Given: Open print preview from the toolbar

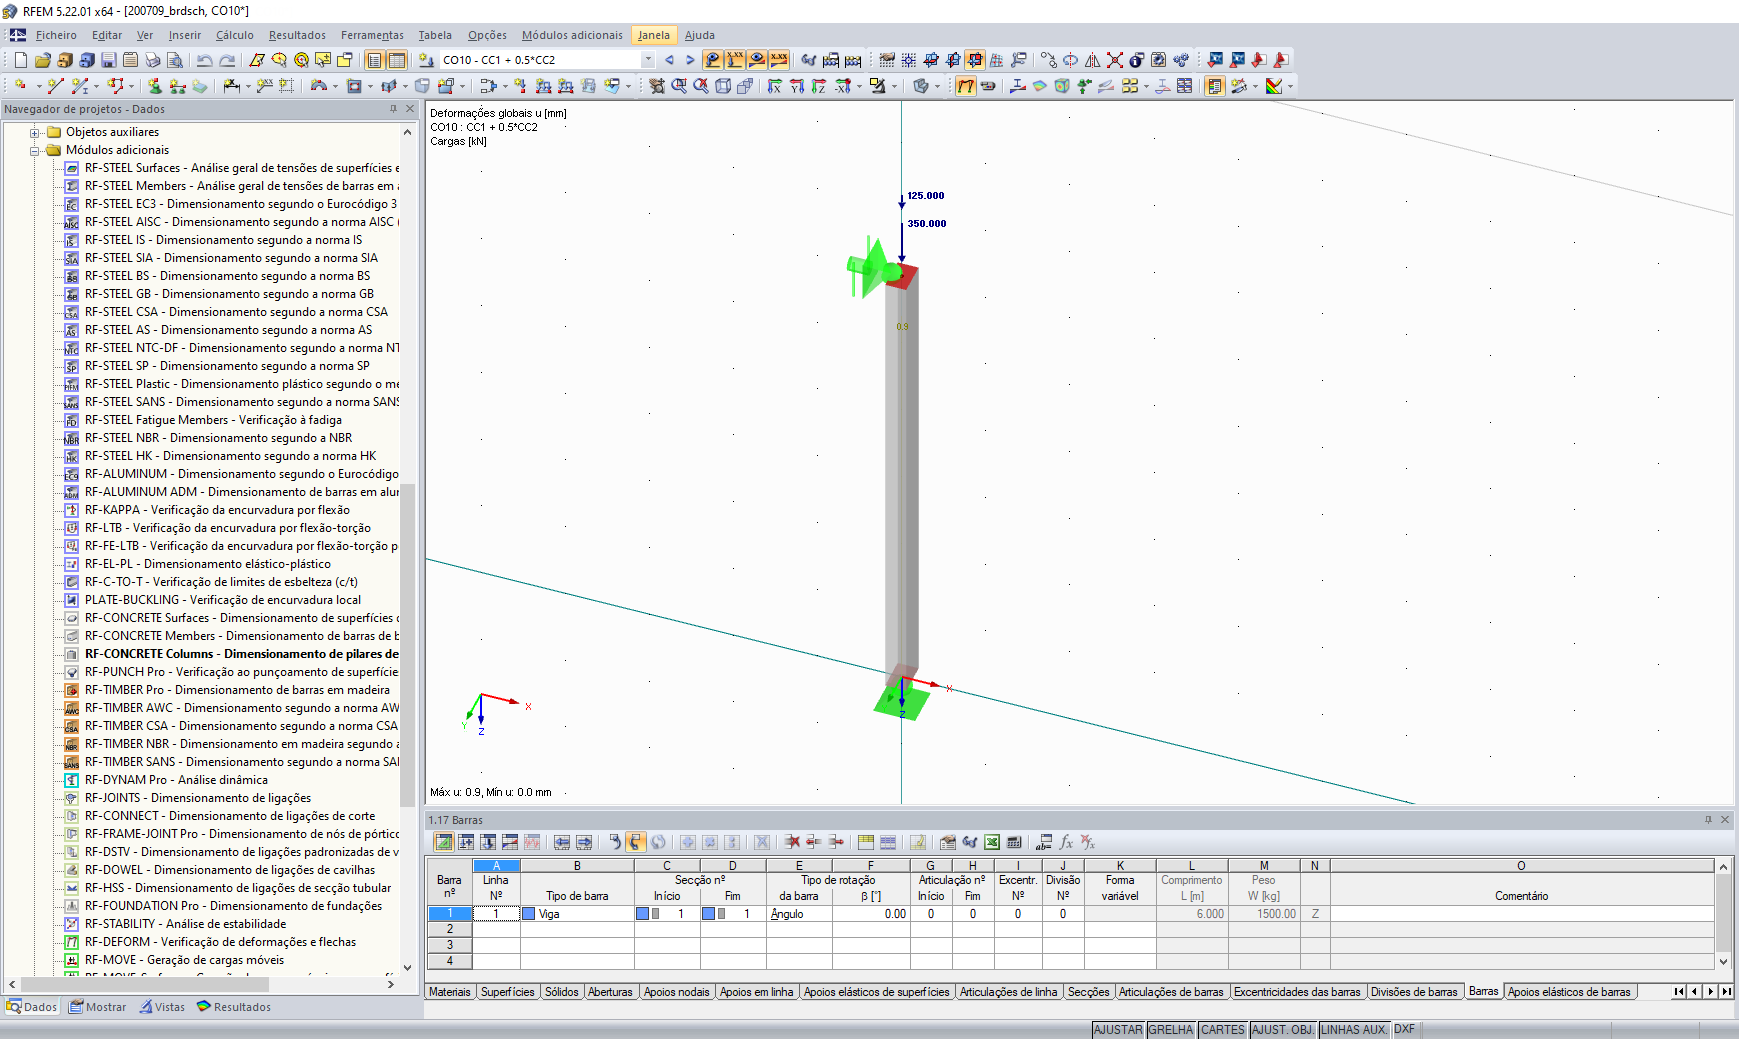Looking at the screenshot, I should (x=175, y=60).
